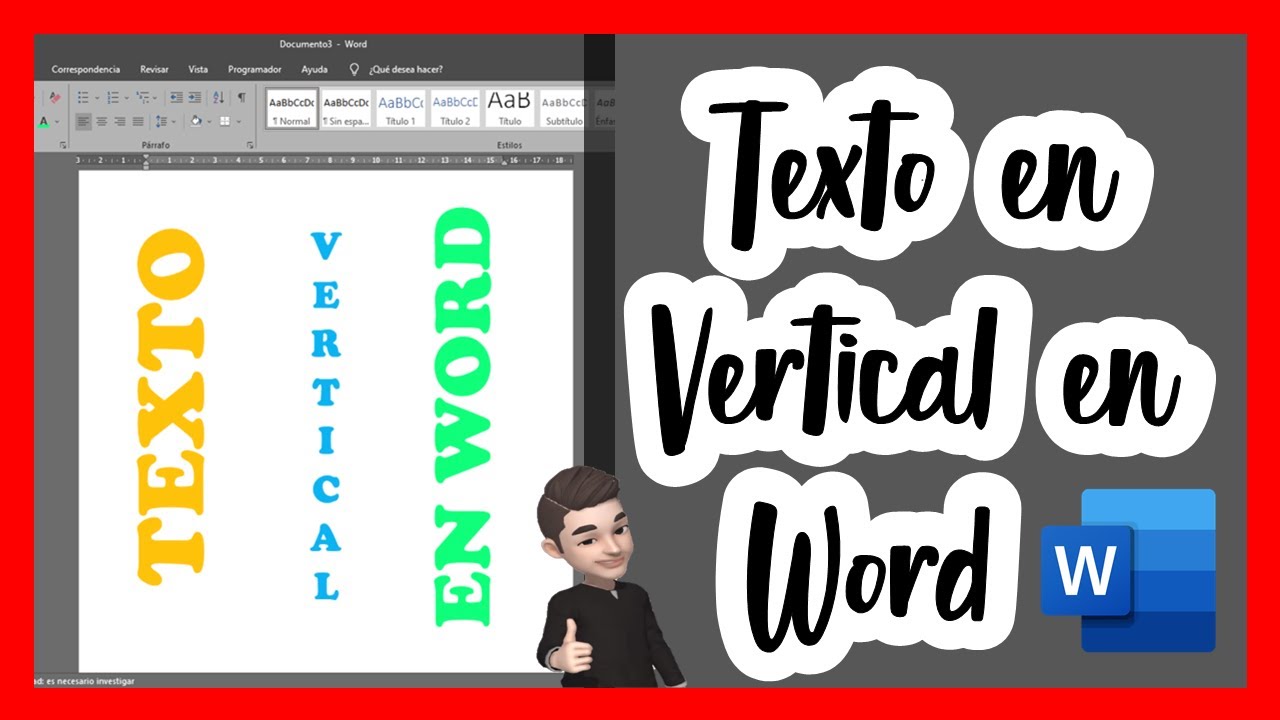Open the Font group dialog launcher

(63, 146)
